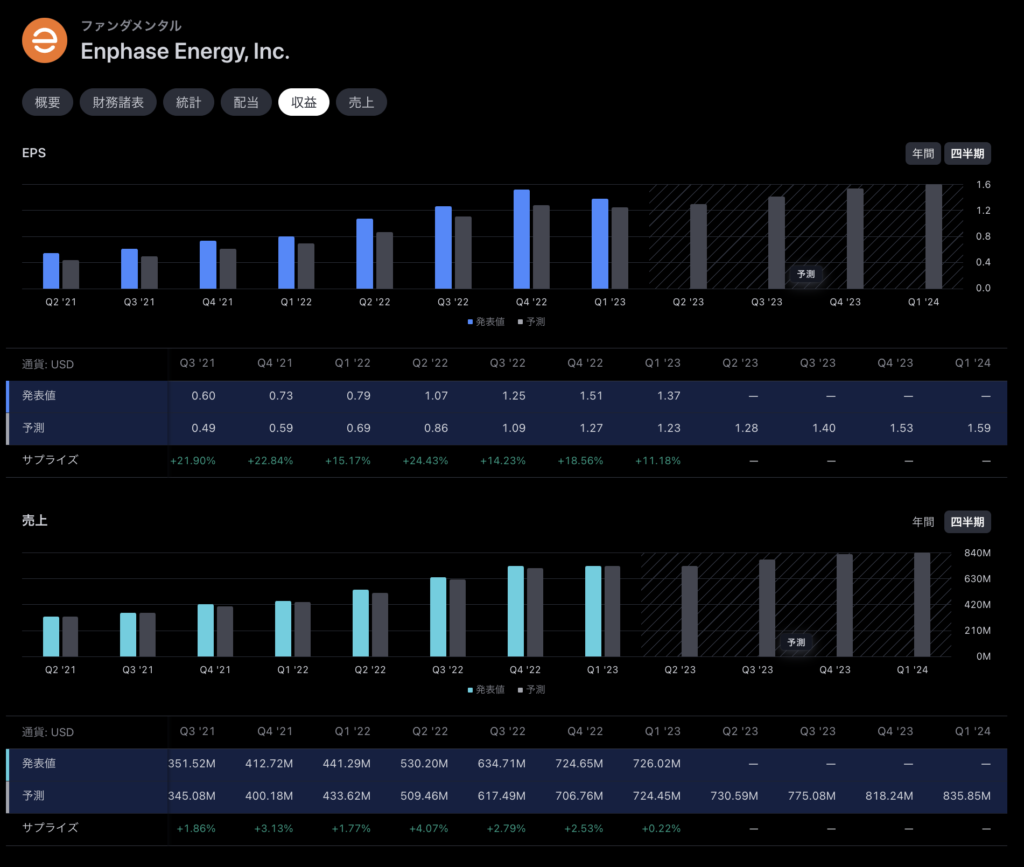The width and height of the screenshot is (1024, 867).
Task: Open the 配当 dividends tab
Action: pos(246,102)
